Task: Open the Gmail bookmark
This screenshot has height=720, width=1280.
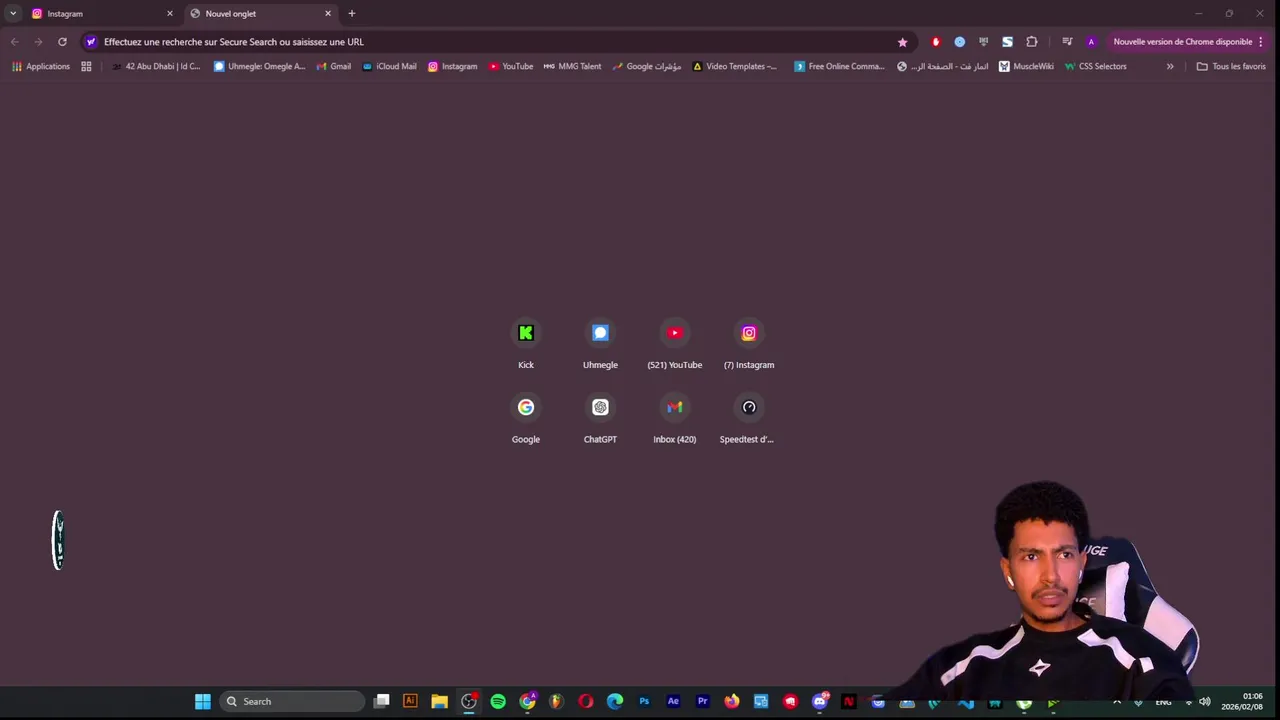Action: point(334,66)
